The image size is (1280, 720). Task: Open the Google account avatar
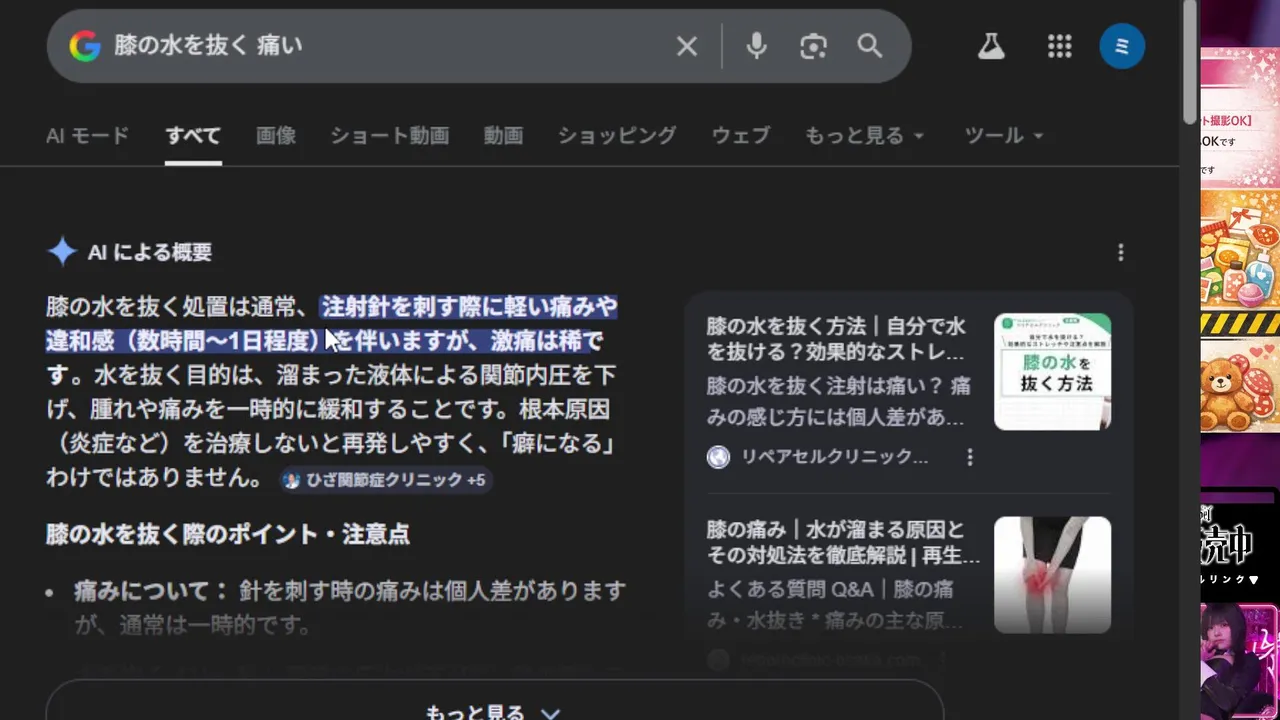coord(1122,46)
